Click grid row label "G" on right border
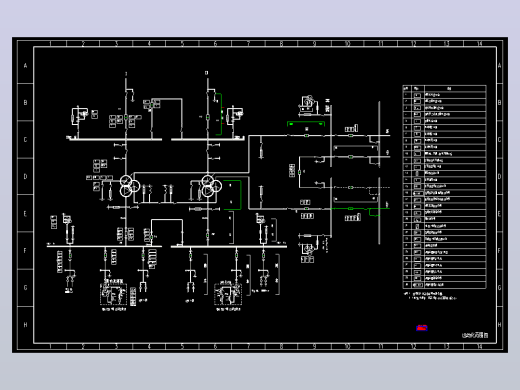Image resolution: width=520 pixels, height=390 pixels. pyautogui.click(x=499, y=288)
